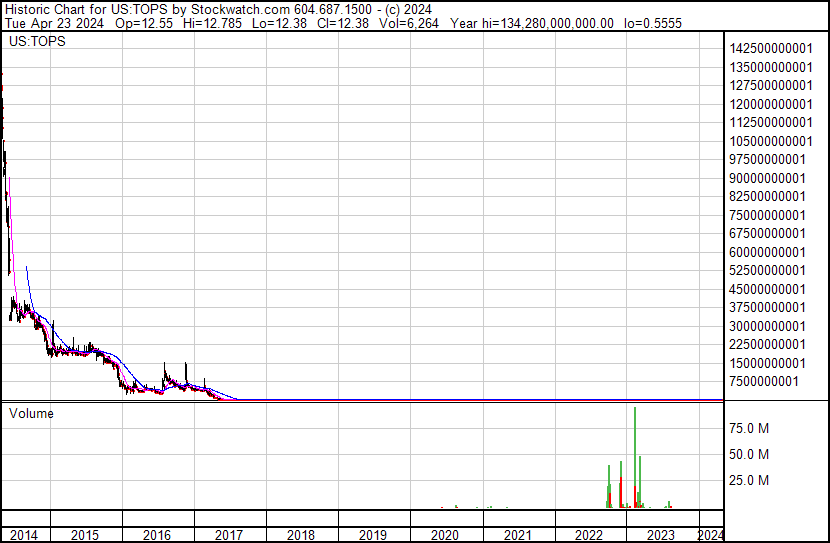Viewport: 830px width, 543px height.
Task: Pick the 2020 year marker
Action: pos(445,535)
